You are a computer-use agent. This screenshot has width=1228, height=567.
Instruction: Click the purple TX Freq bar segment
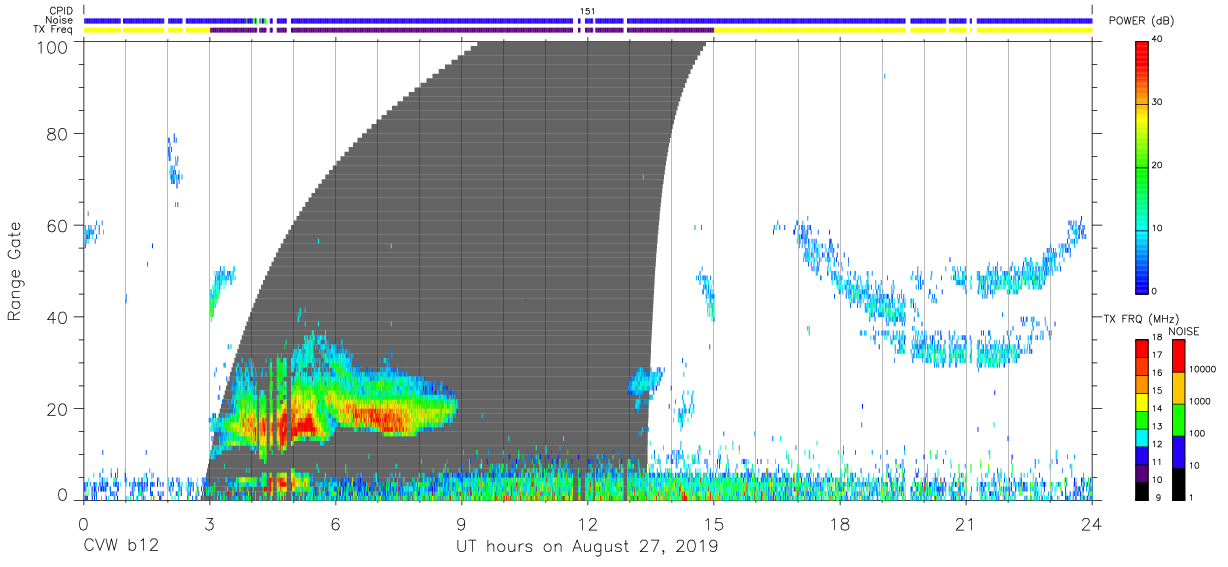tap(461, 30)
